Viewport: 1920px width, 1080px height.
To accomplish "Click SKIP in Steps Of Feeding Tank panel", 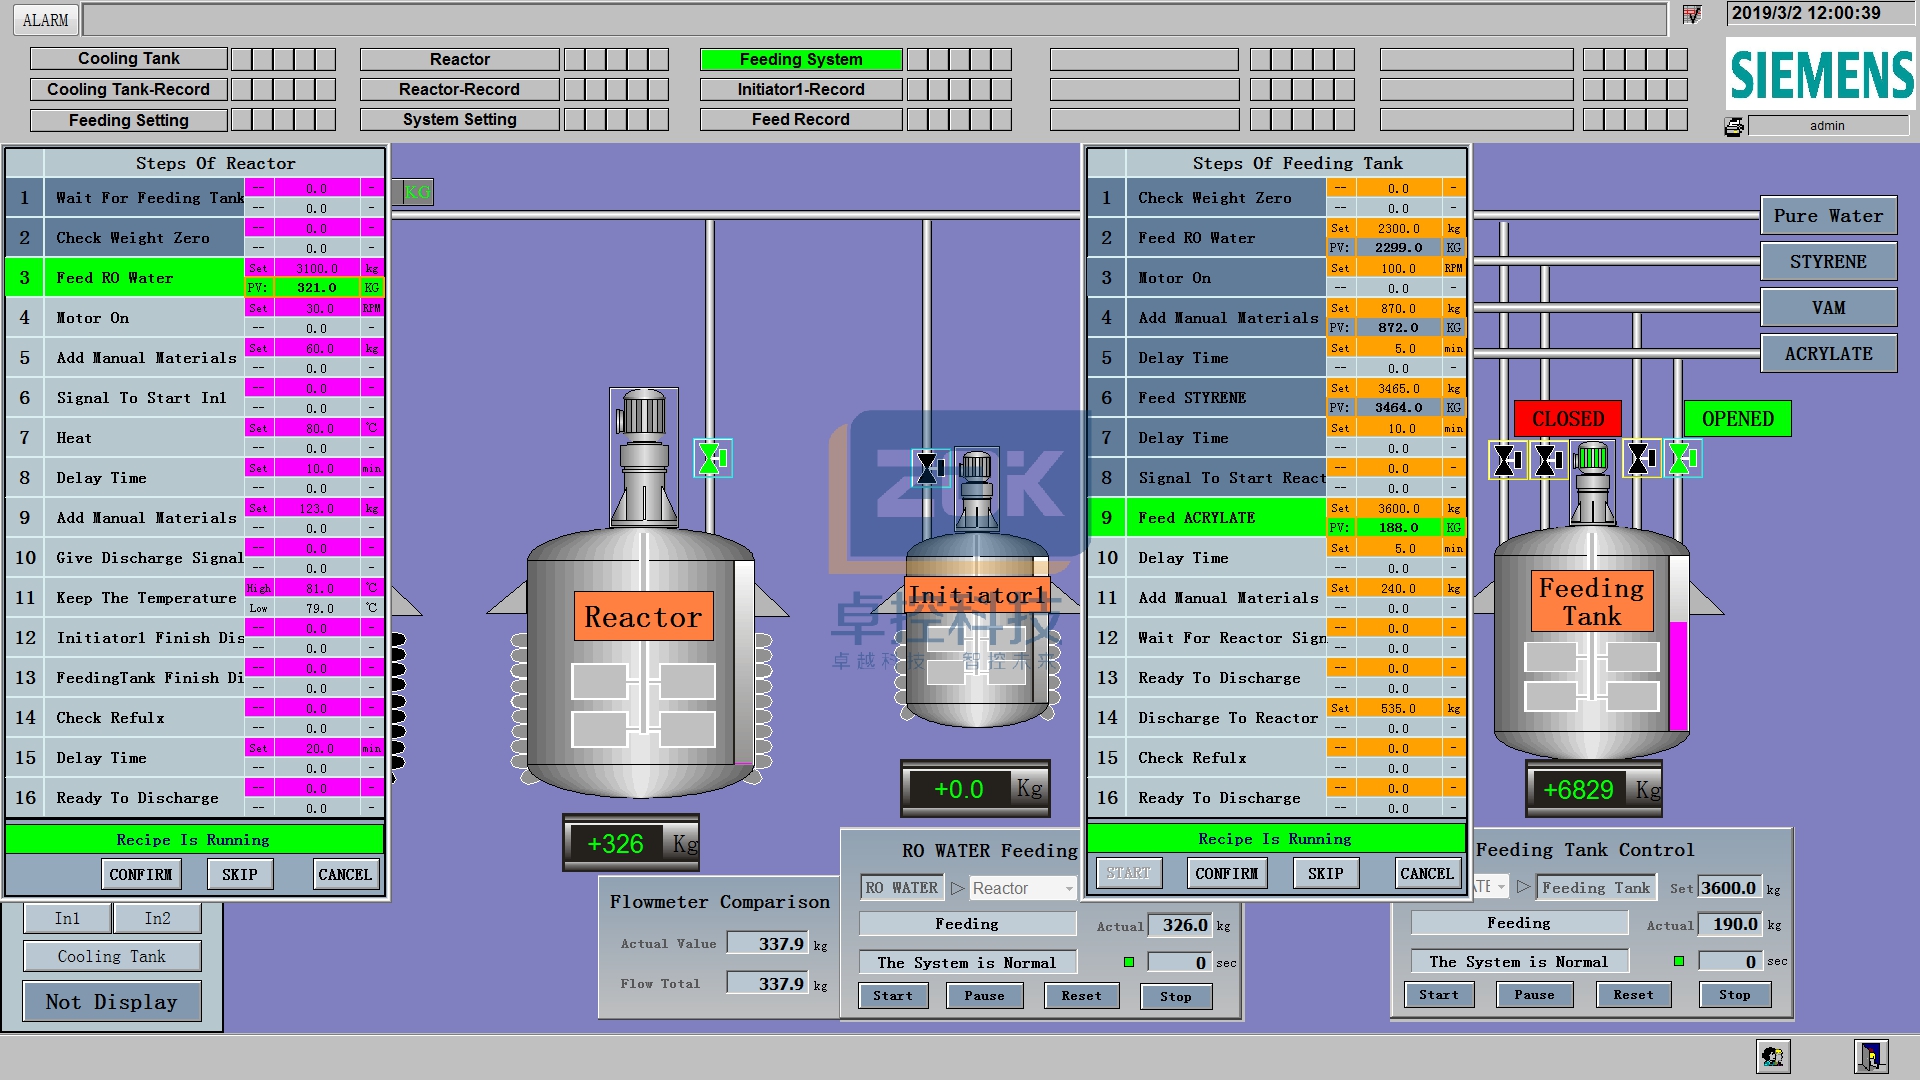I will pos(1326,873).
